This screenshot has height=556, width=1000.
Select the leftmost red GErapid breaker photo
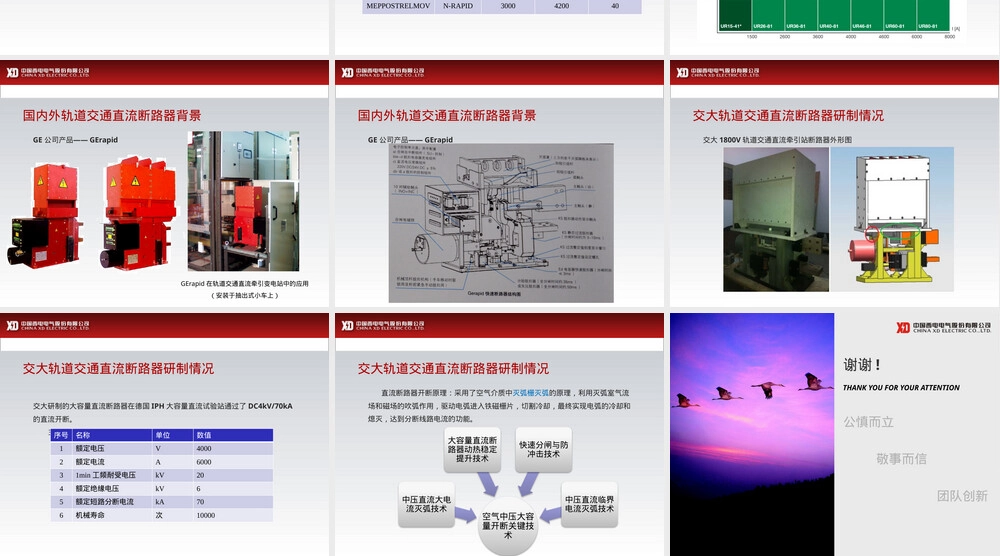(45, 215)
